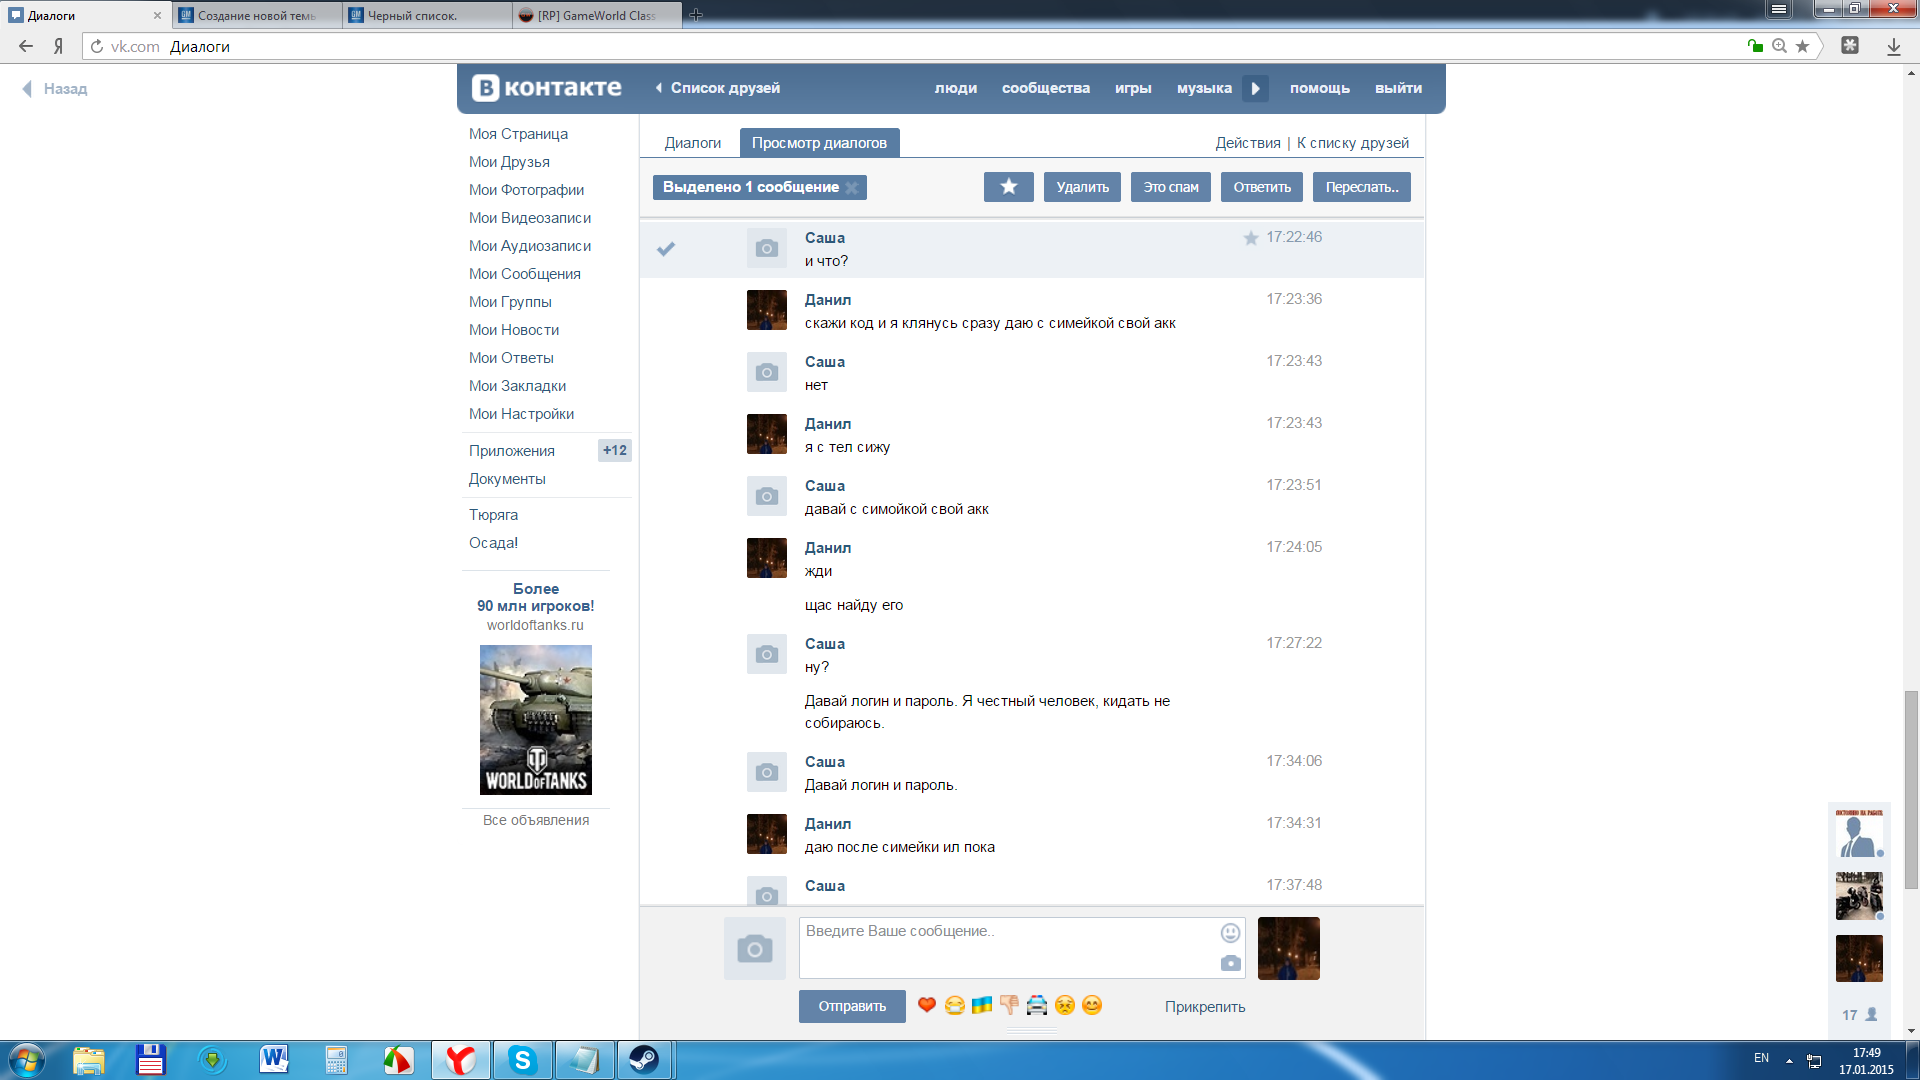This screenshot has height=1080, width=1920.
Task: Click the ВКонтакте logo
Action: point(547,88)
